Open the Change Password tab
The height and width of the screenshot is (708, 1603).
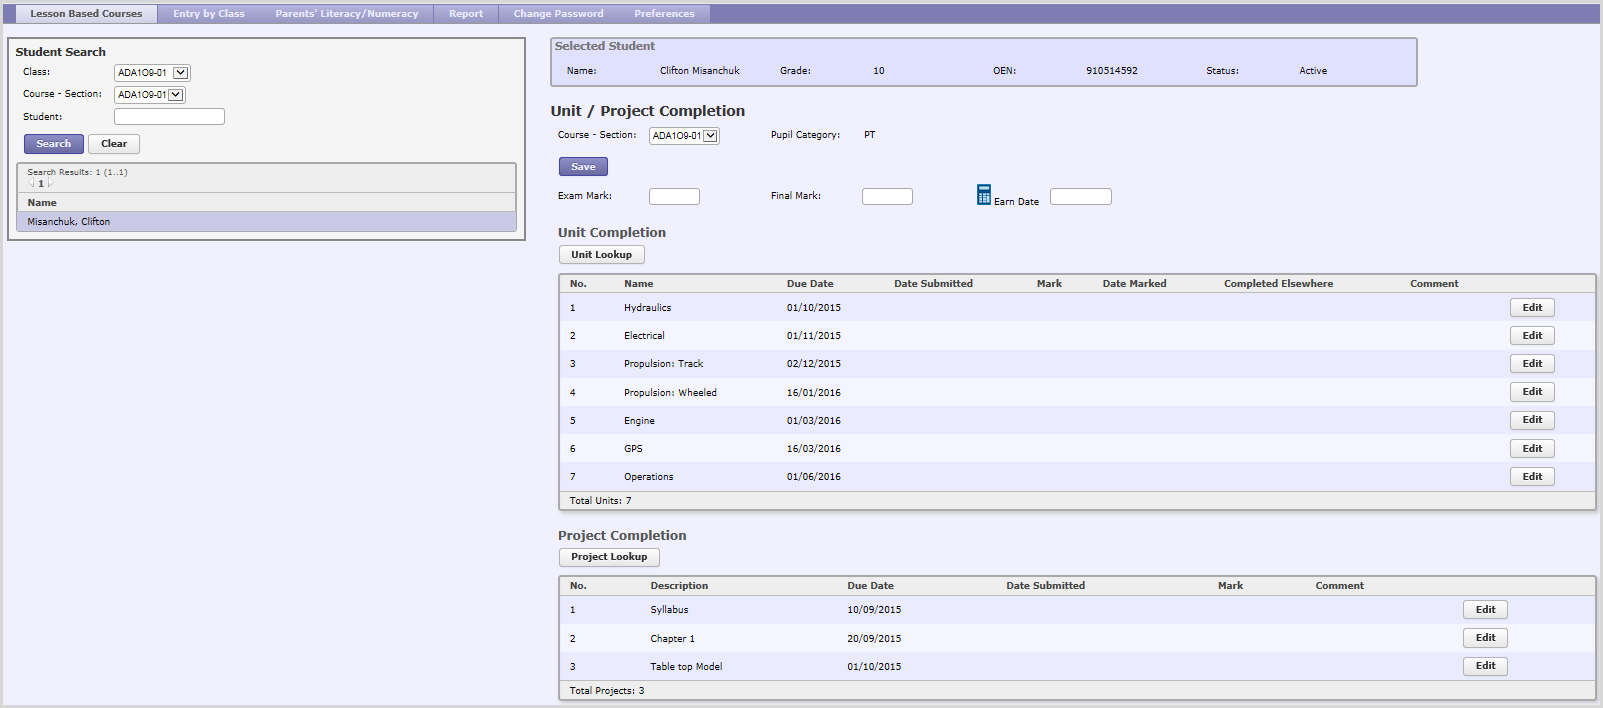pos(558,14)
